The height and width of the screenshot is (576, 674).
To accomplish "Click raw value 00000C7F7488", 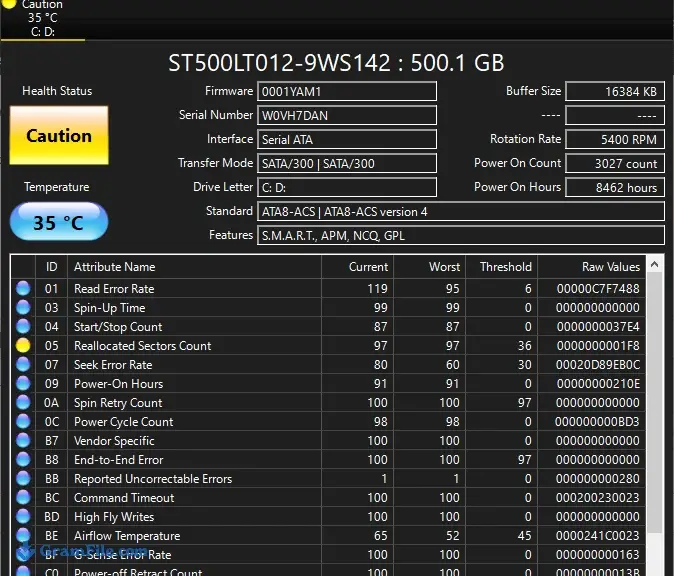I will [598, 289].
